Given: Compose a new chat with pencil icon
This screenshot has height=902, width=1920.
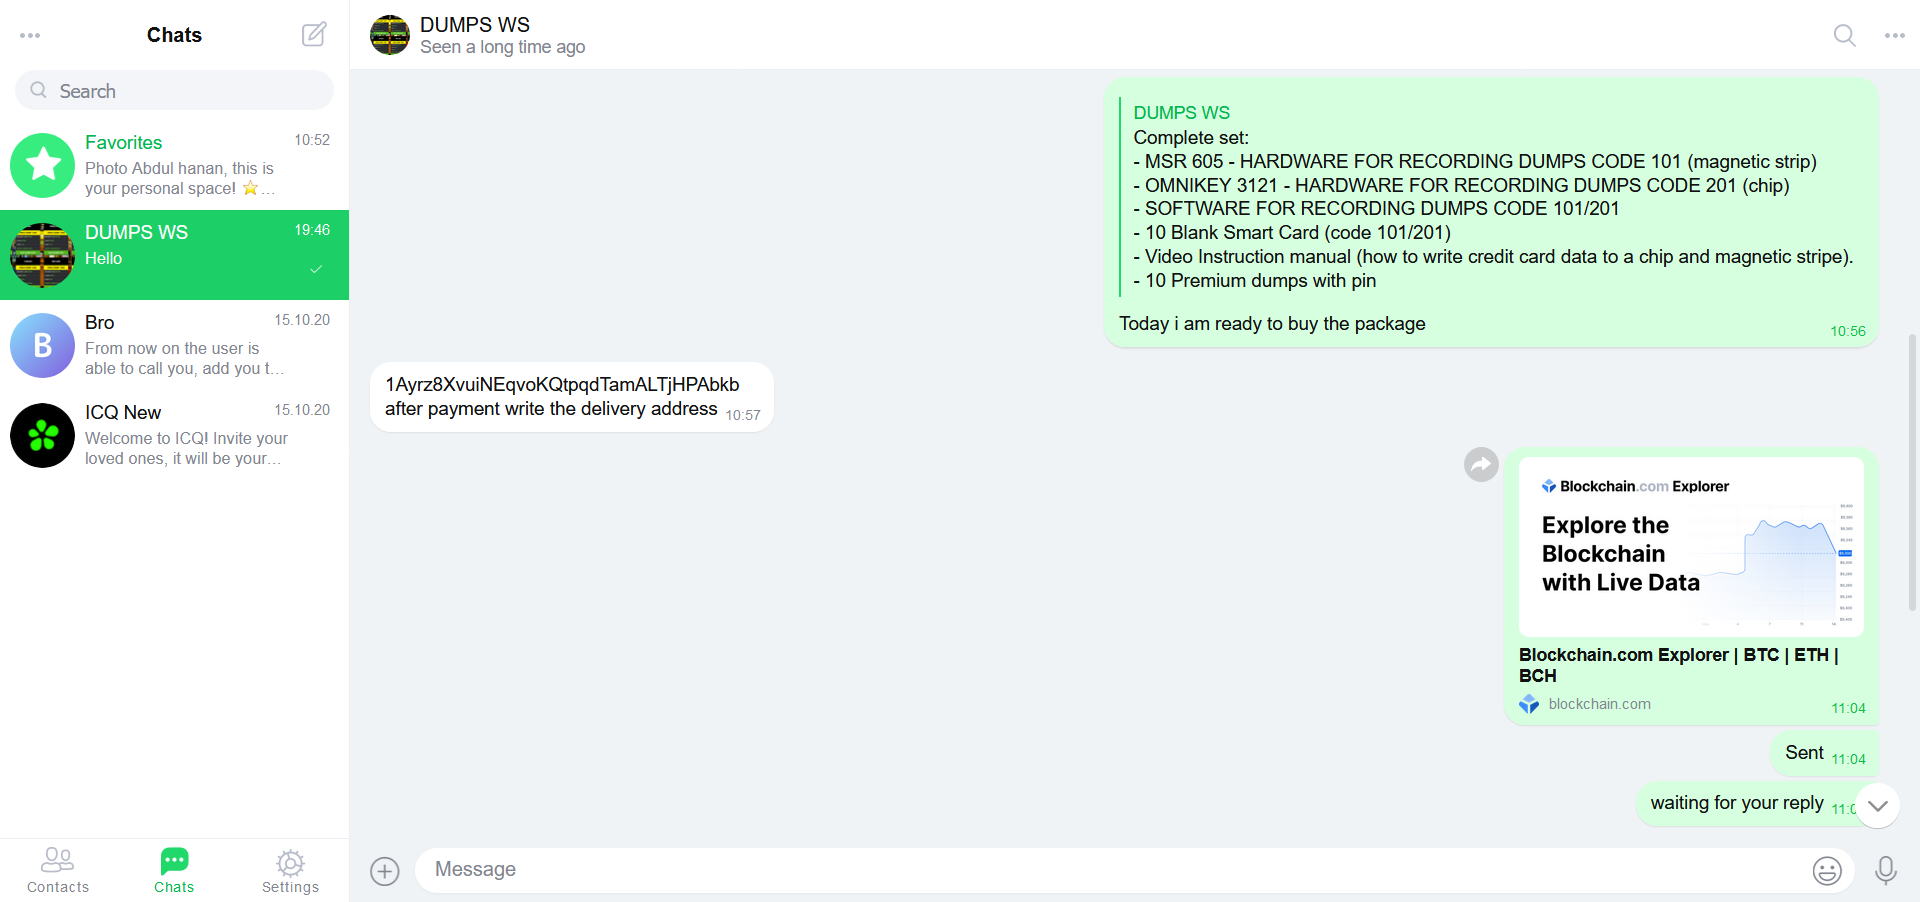Looking at the screenshot, I should coord(314,34).
